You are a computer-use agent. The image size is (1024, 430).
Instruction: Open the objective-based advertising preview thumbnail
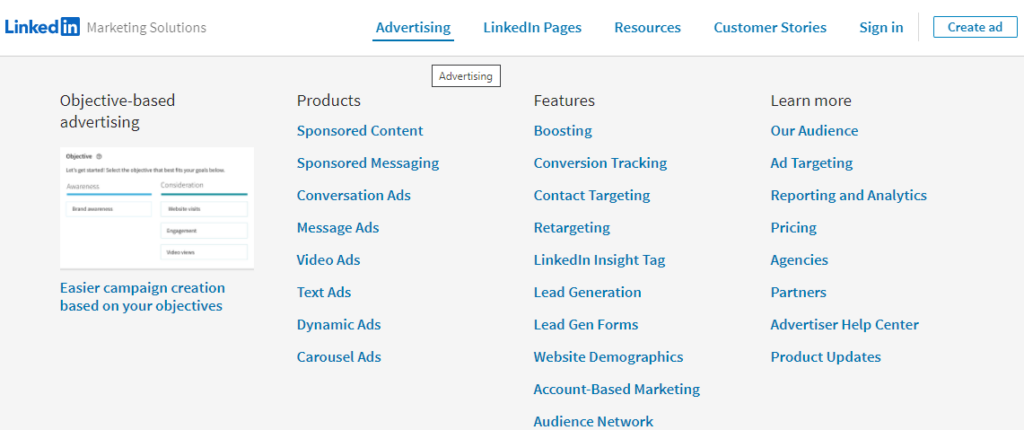[157, 208]
